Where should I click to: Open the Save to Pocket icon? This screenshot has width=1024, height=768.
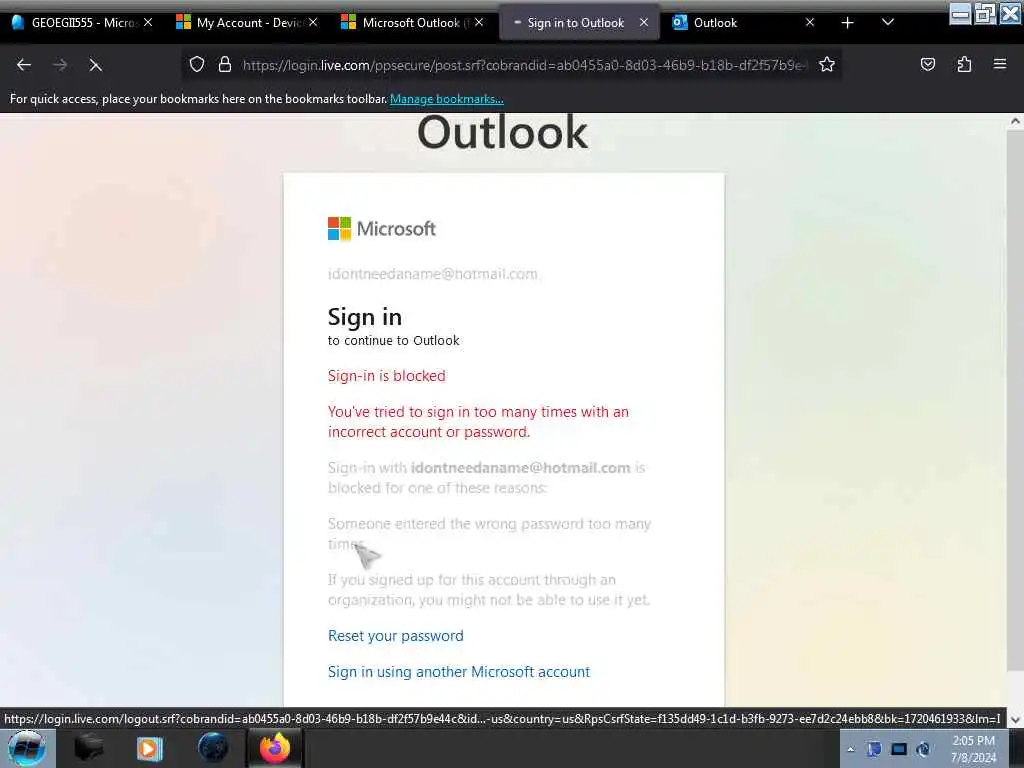tap(927, 64)
